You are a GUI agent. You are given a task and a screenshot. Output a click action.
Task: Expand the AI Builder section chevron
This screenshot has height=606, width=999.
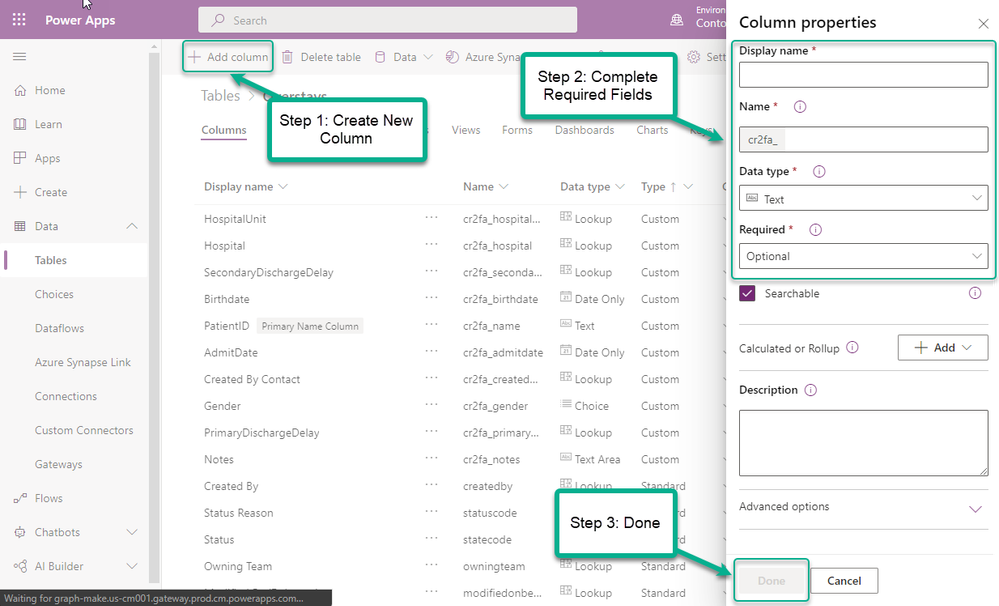point(132,566)
